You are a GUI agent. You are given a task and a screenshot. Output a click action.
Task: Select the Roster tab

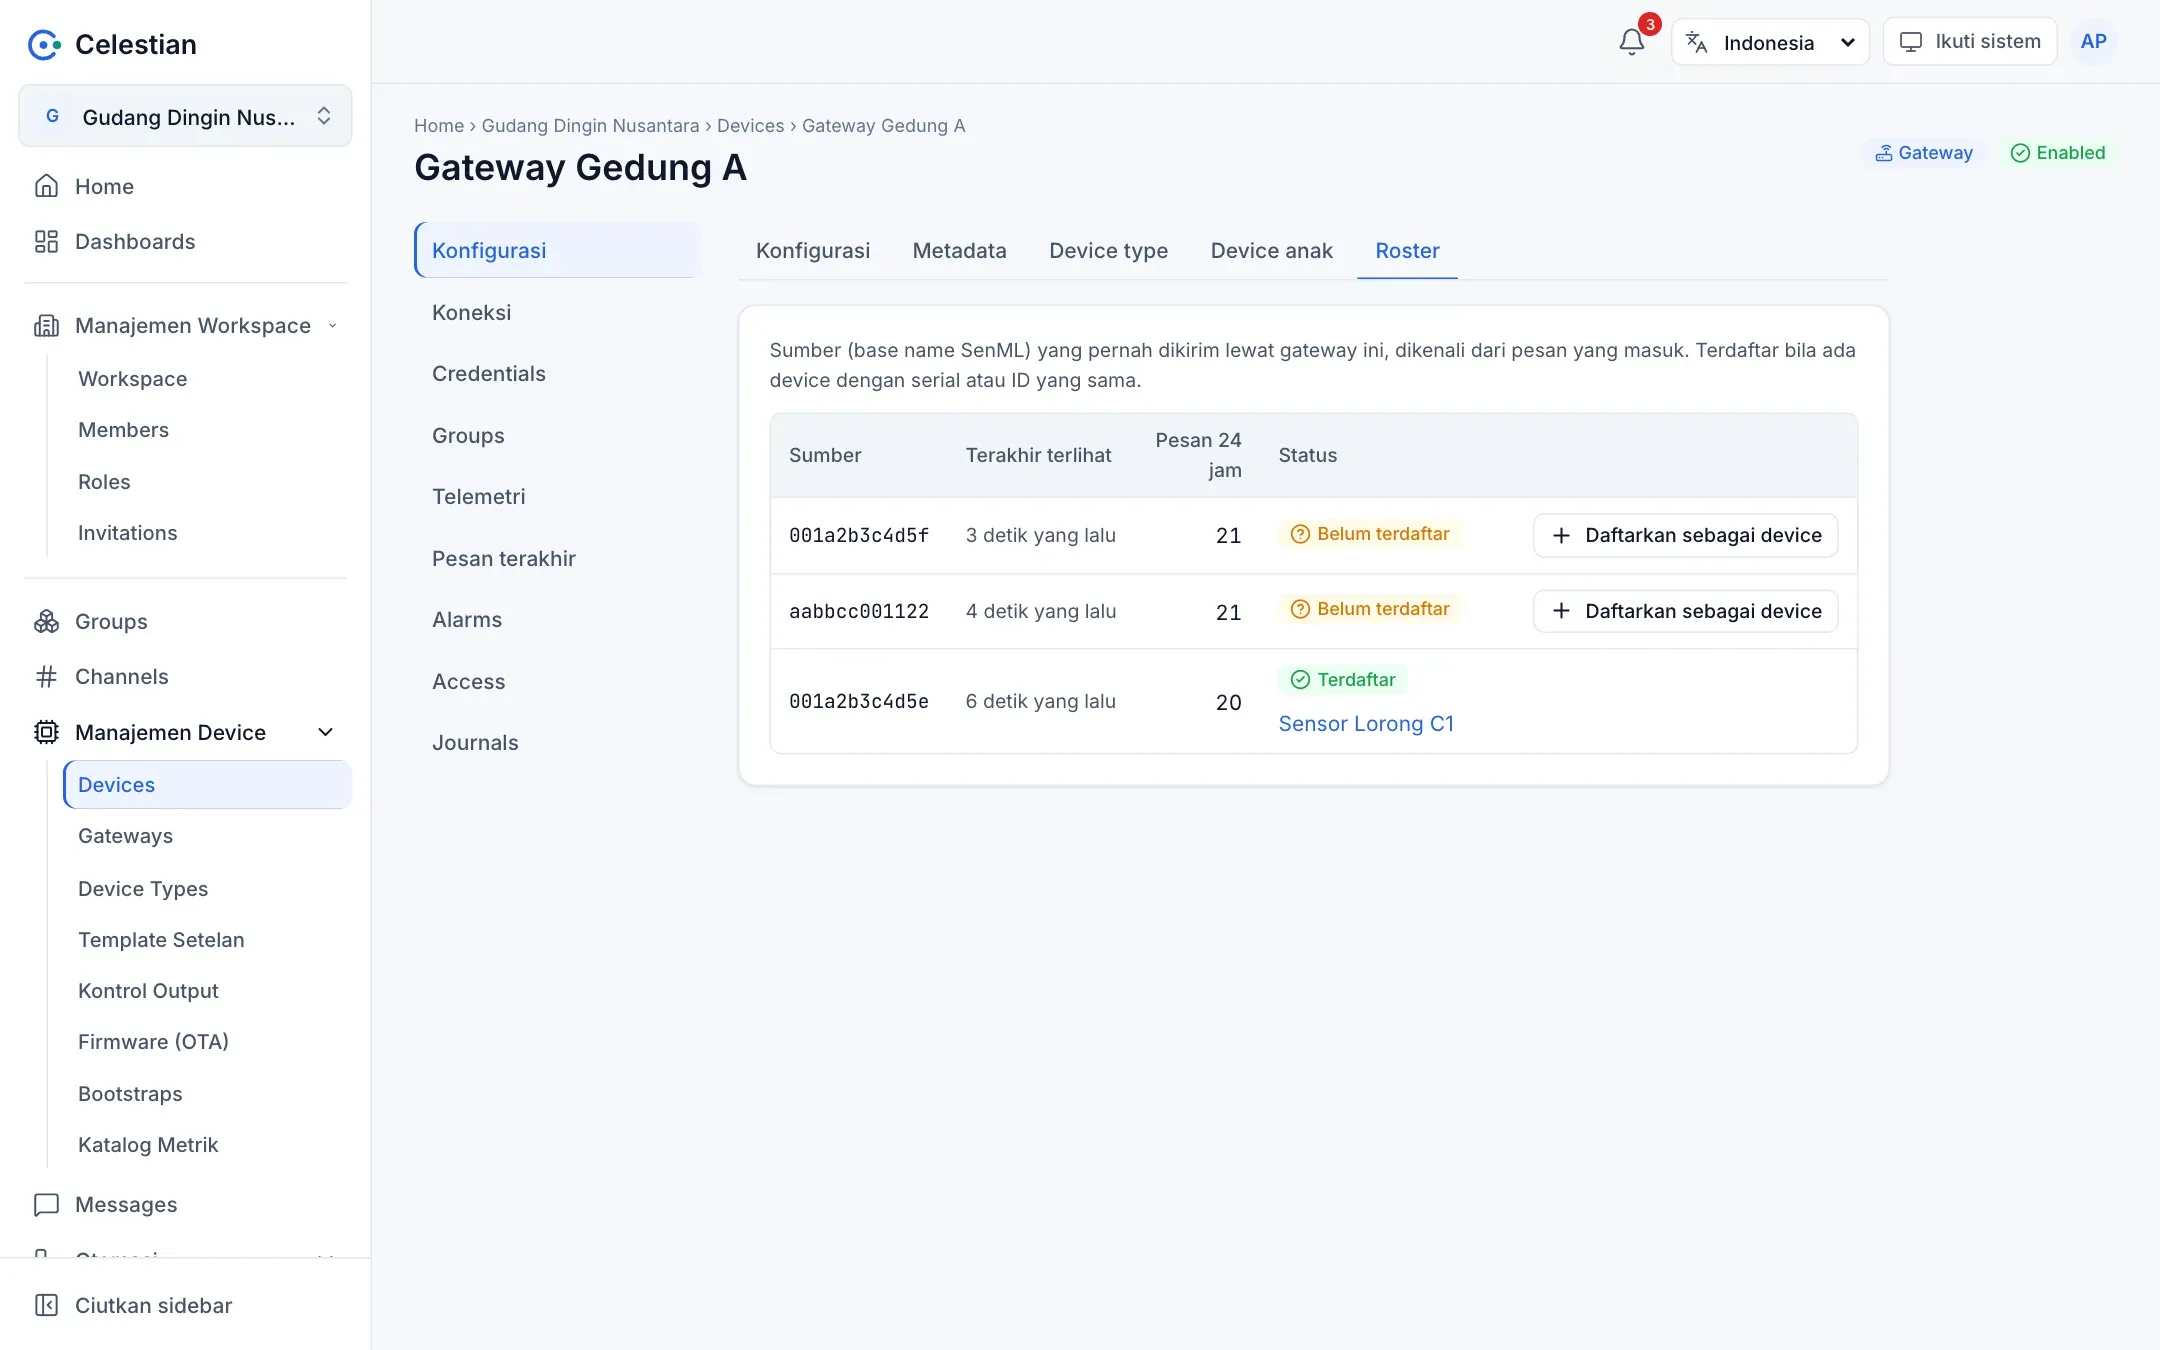(1407, 250)
